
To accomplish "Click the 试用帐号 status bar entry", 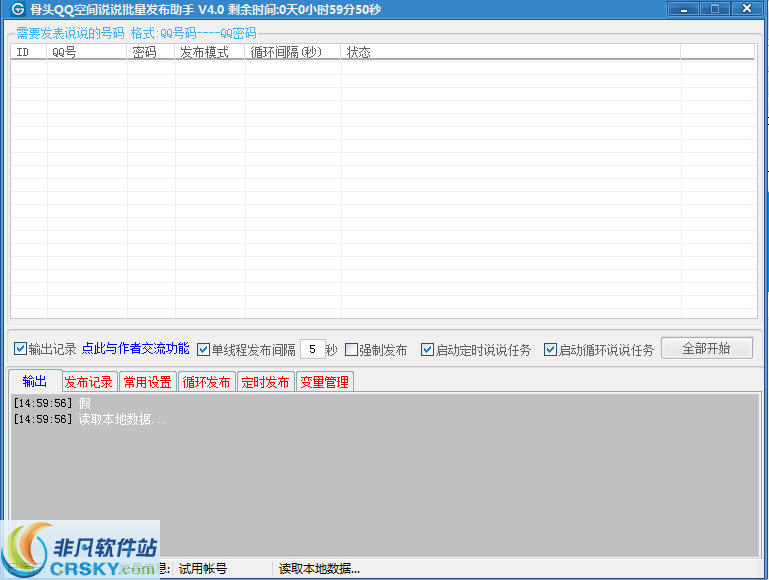I will pyautogui.click(x=203, y=569).
